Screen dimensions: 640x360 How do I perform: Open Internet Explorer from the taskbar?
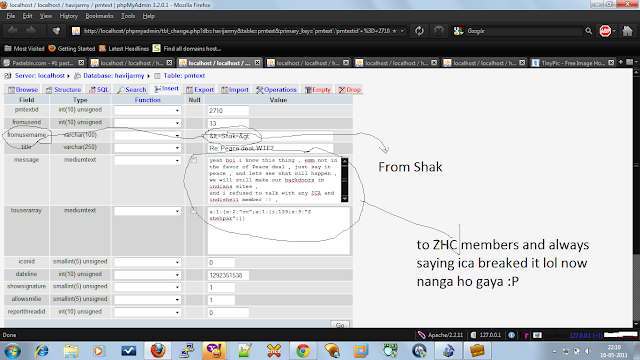pyautogui.click(x=42, y=351)
